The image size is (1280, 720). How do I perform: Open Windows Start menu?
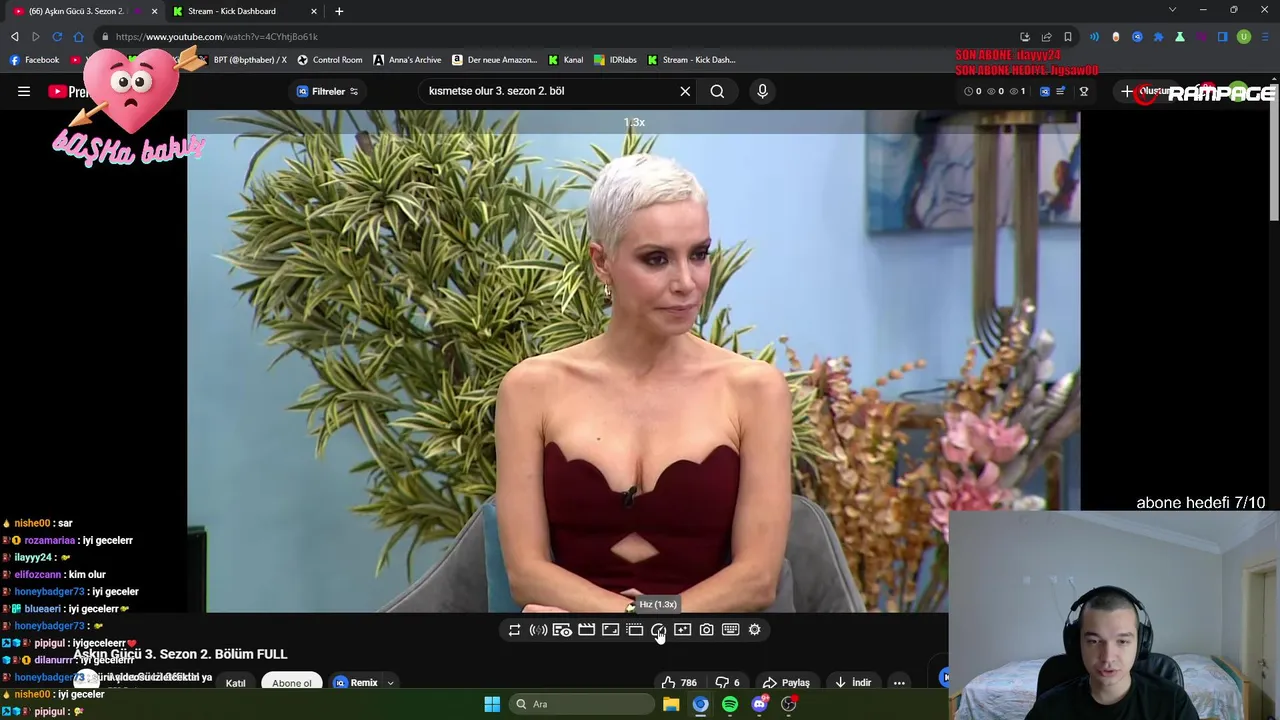tap(492, 704)
